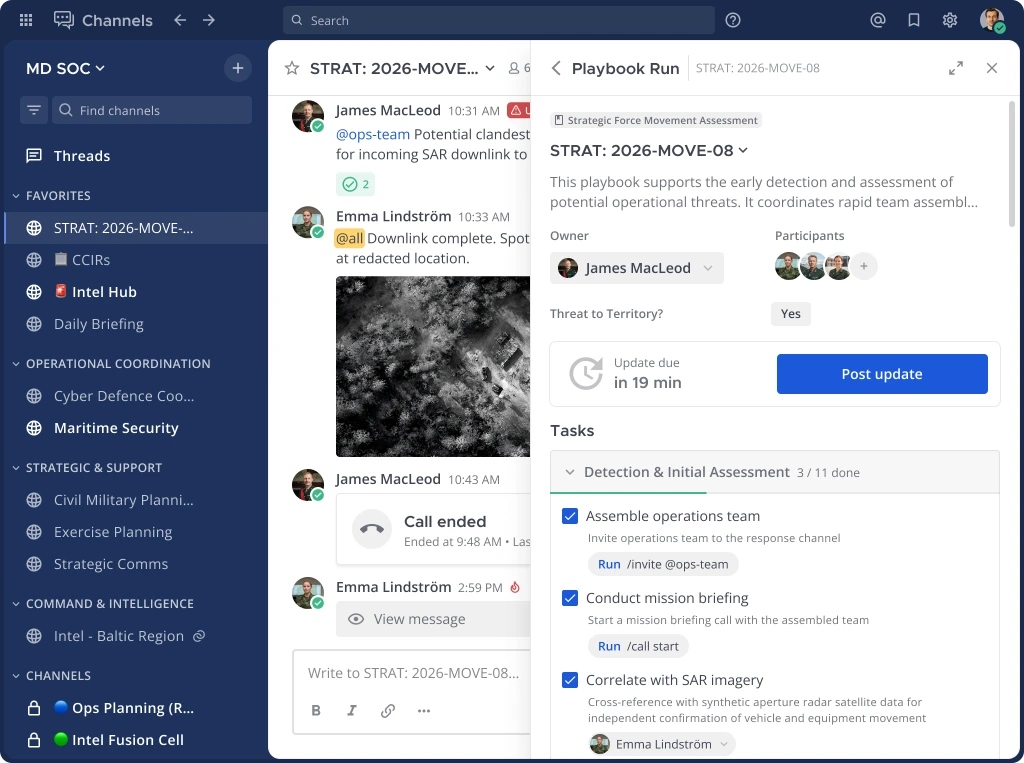Go forward with the history right arrow

209,20
